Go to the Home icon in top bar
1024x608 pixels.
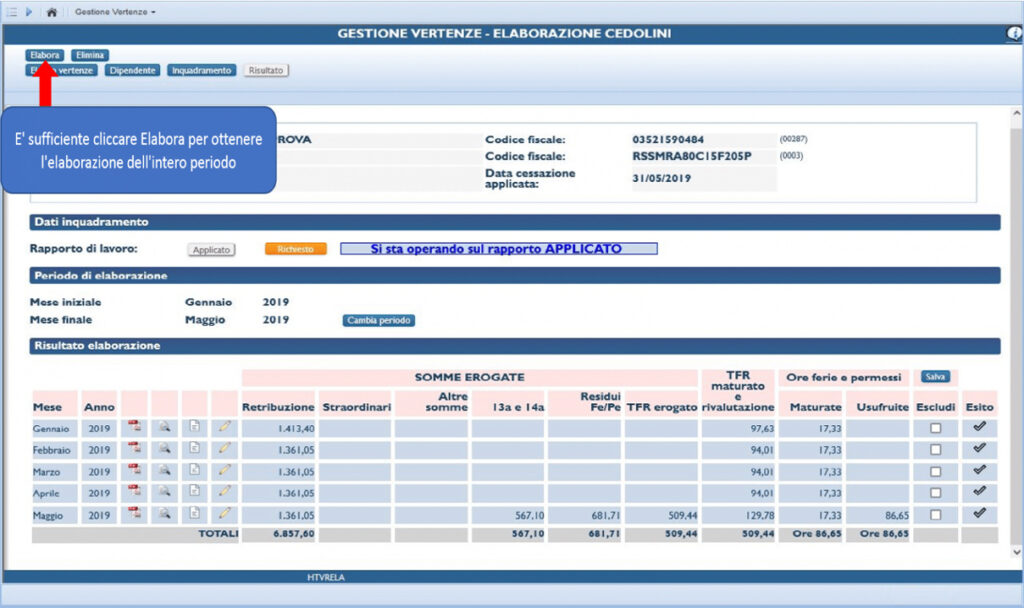[52, 12]
